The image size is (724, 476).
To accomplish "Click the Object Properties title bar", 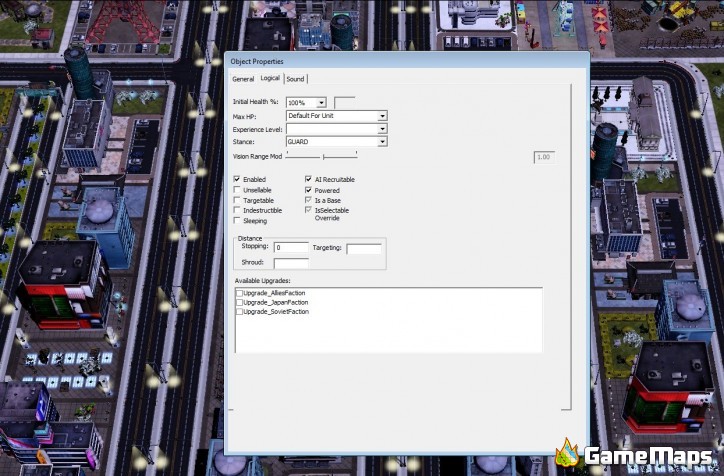I will point(407,61).
